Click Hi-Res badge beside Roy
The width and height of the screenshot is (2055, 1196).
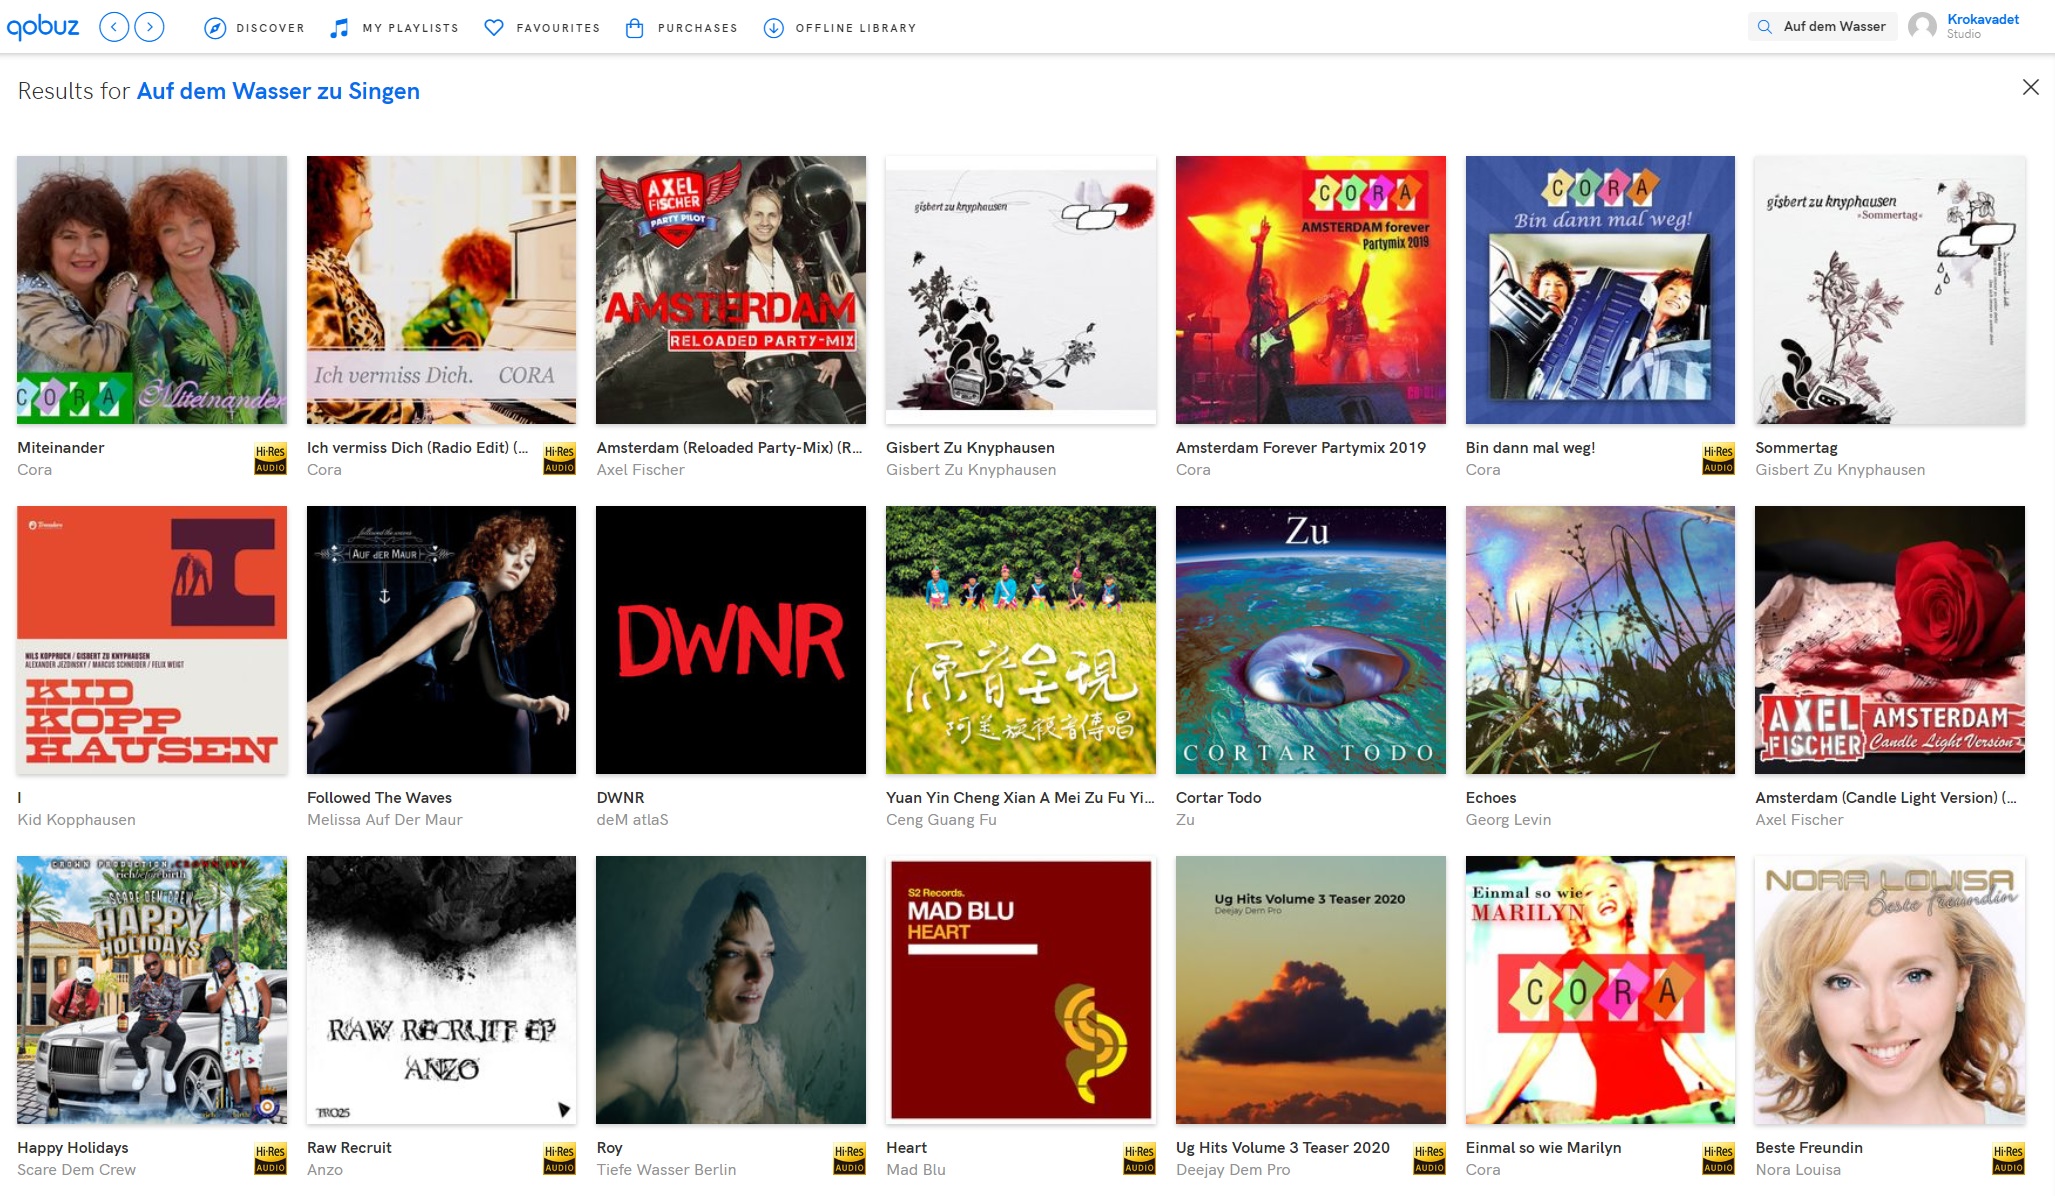tap(849, 1159)
